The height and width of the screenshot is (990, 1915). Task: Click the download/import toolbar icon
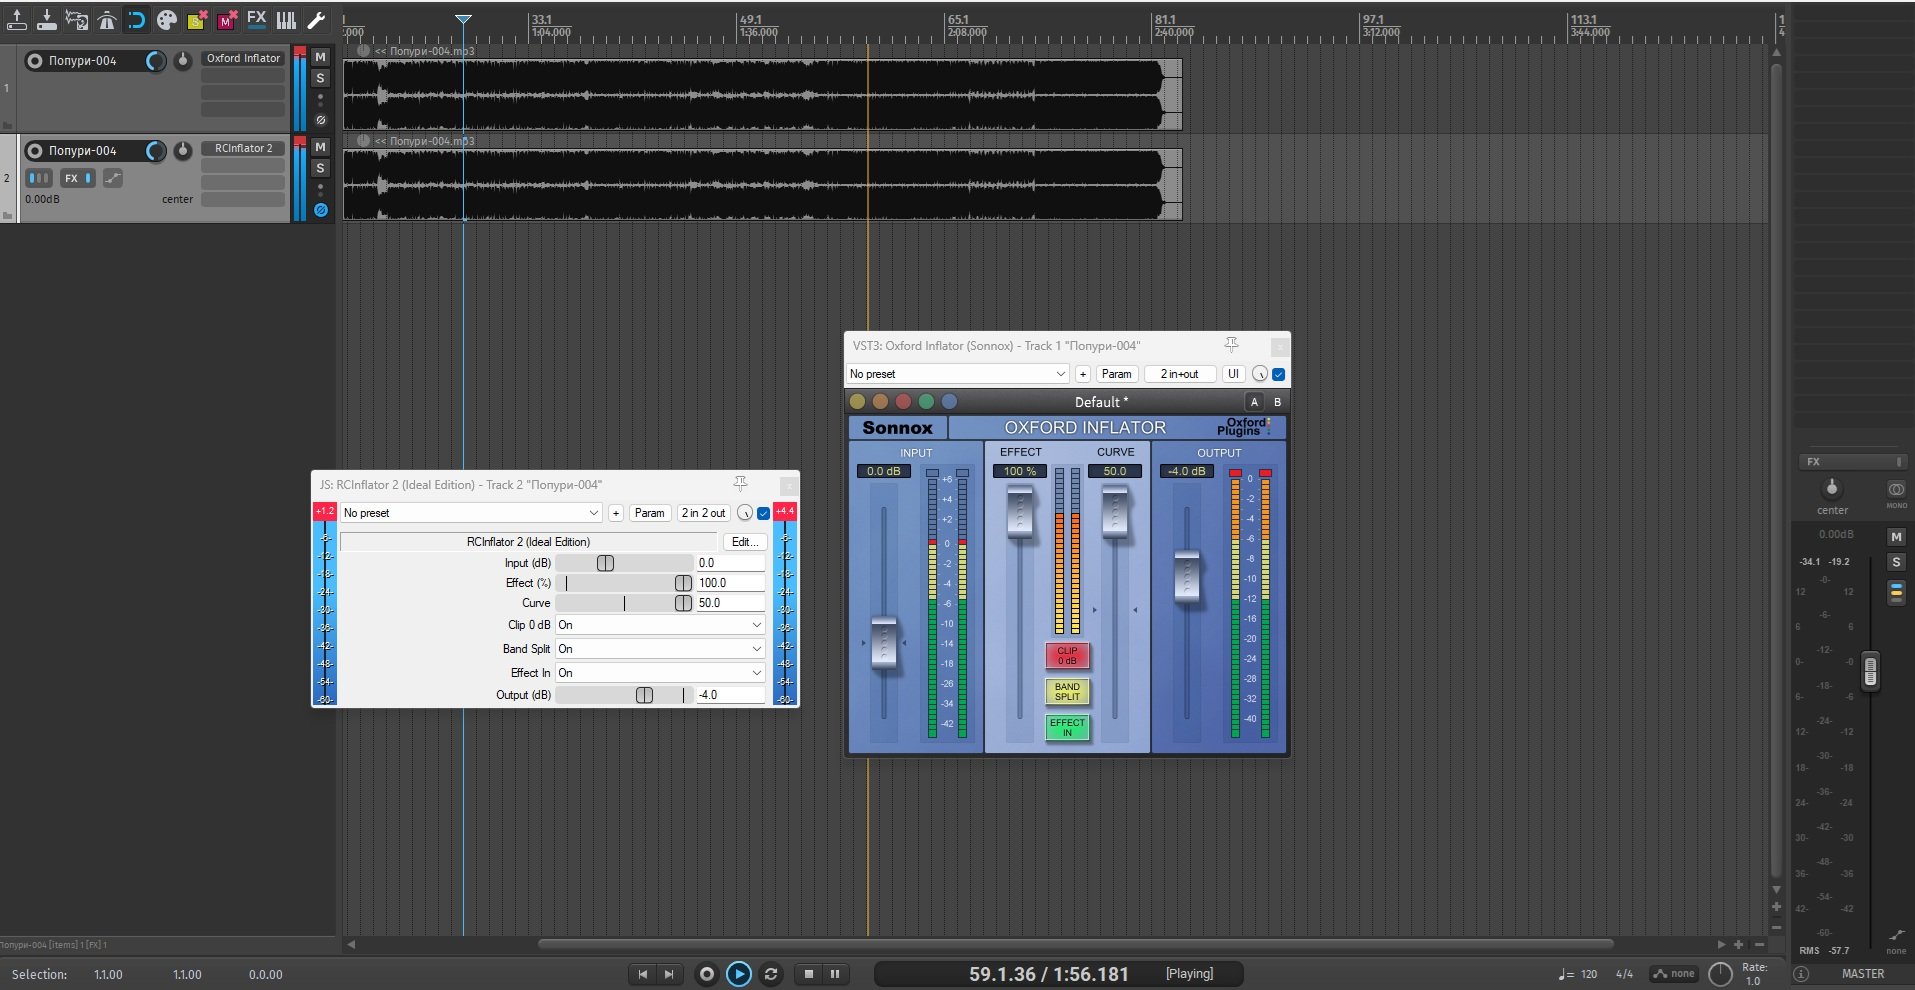click(x=47, y=19)
